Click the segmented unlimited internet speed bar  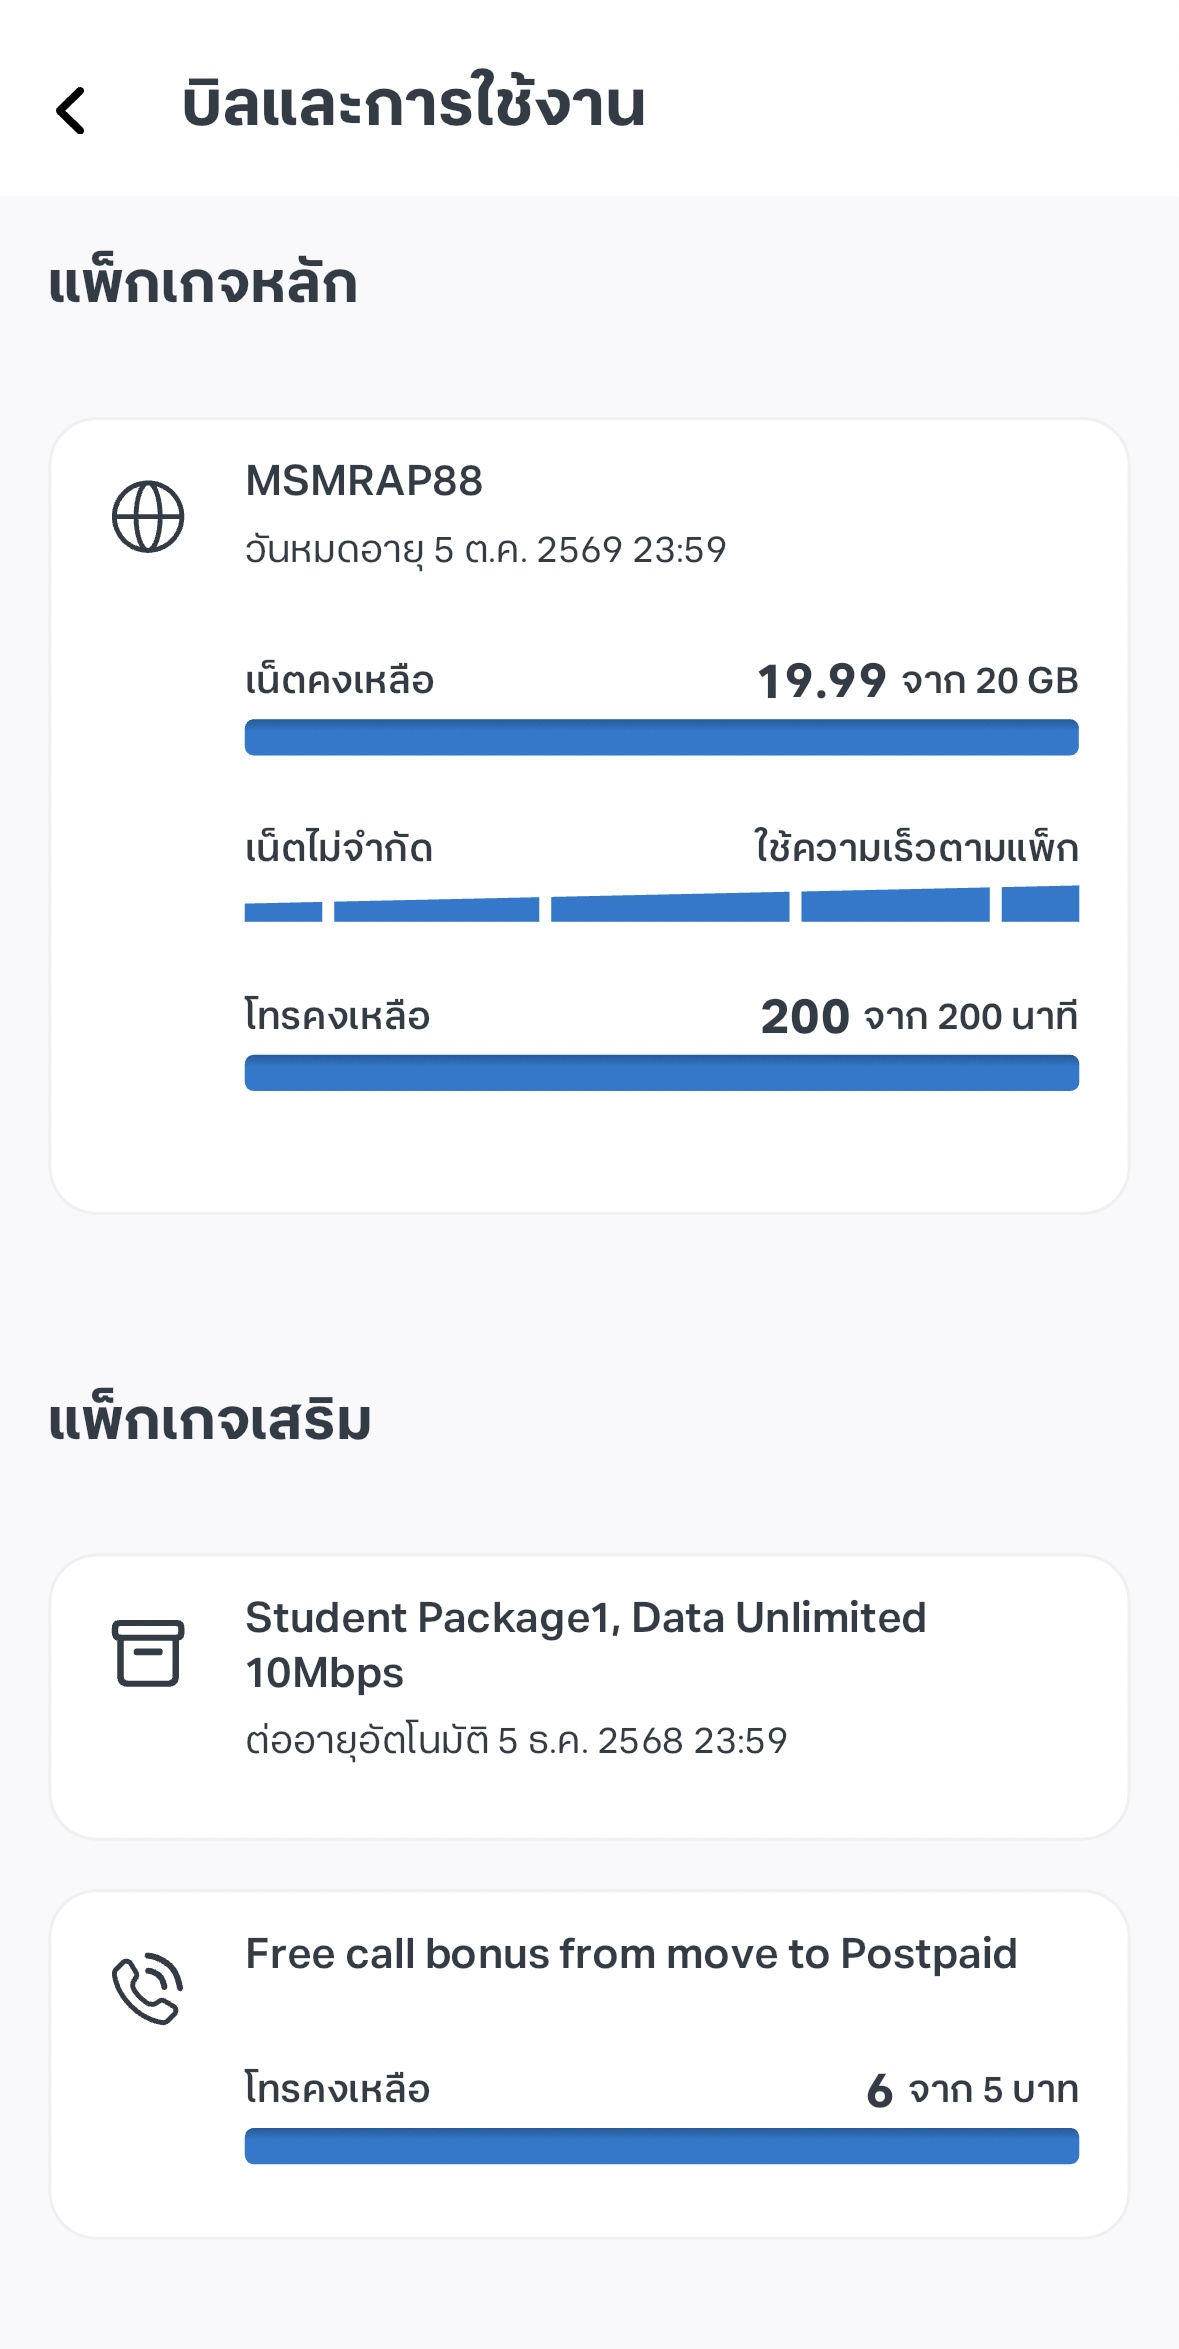click(661, 906)
